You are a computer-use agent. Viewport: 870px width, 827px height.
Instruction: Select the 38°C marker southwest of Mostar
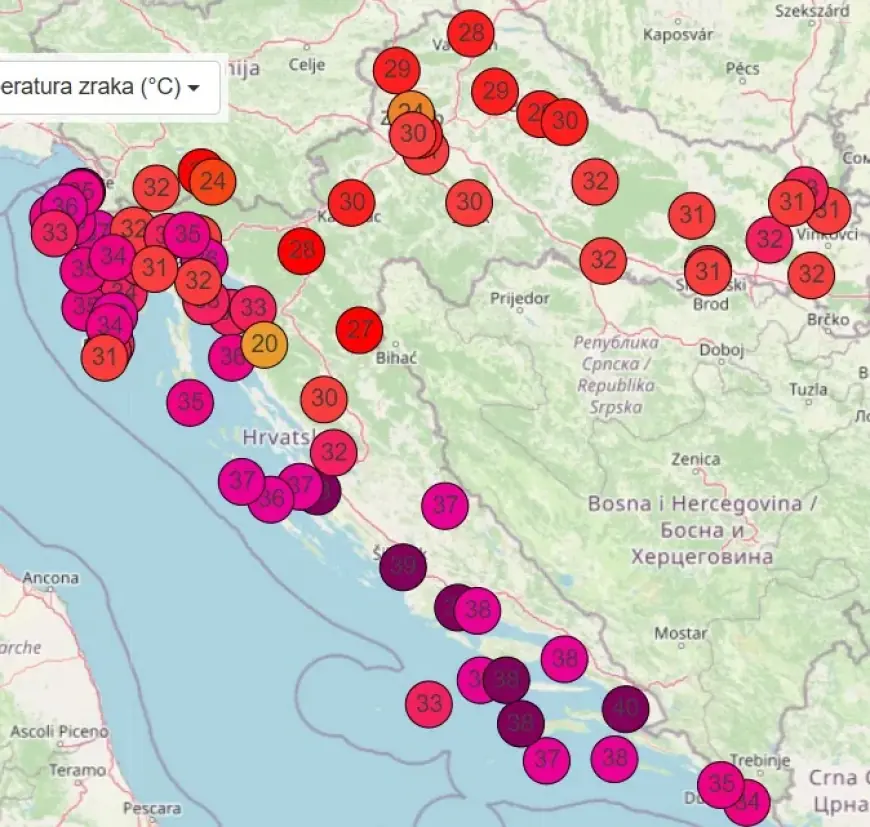click(562, 659)
